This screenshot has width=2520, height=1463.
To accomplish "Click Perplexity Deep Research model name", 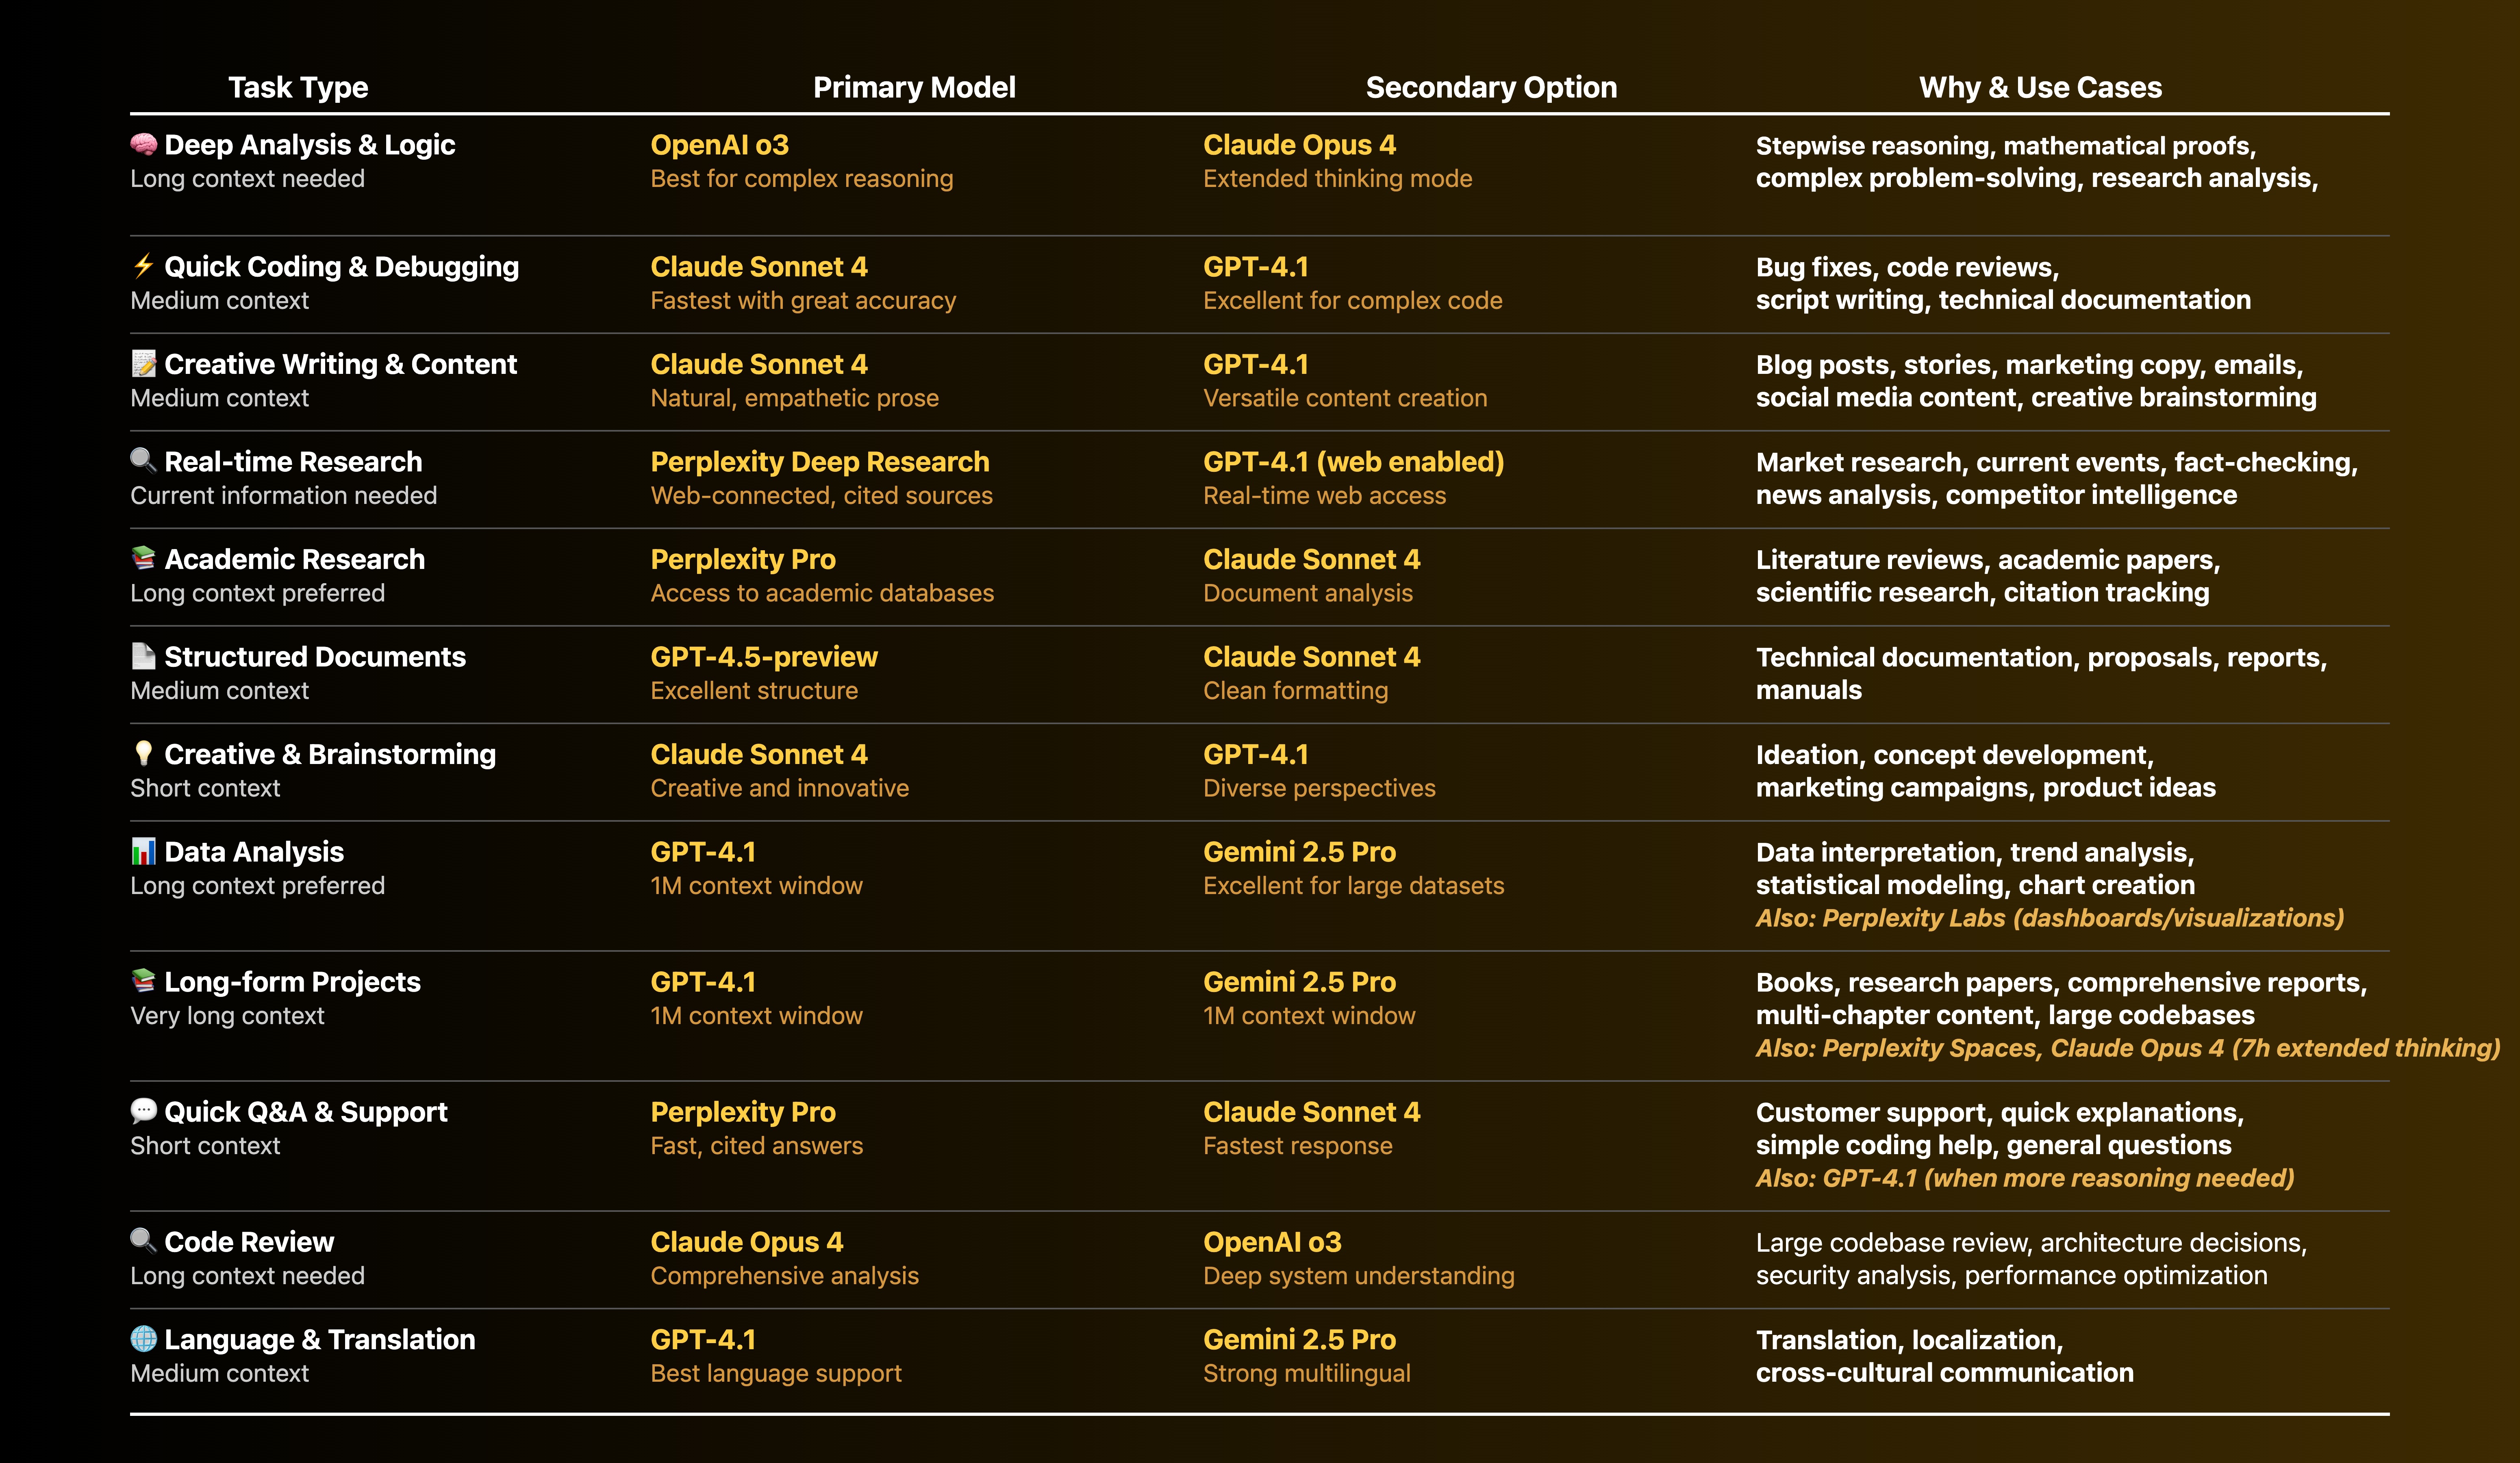I will (819, 462).
